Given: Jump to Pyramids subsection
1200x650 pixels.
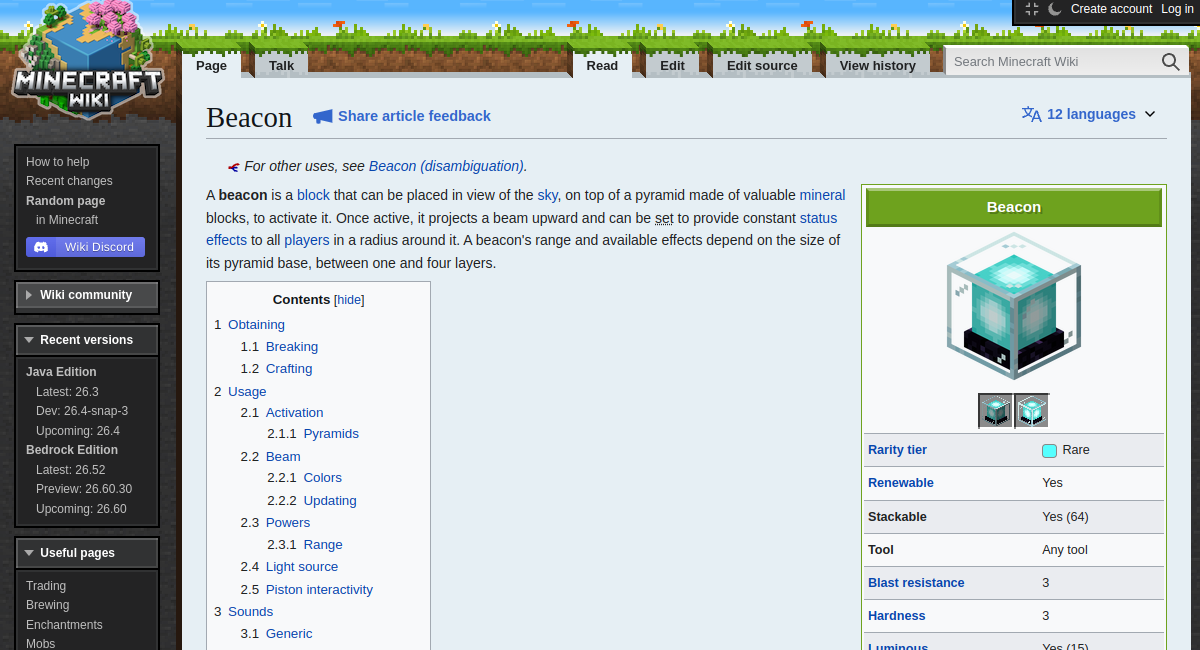Looking at the screenshot, I should tap(331, 434).
